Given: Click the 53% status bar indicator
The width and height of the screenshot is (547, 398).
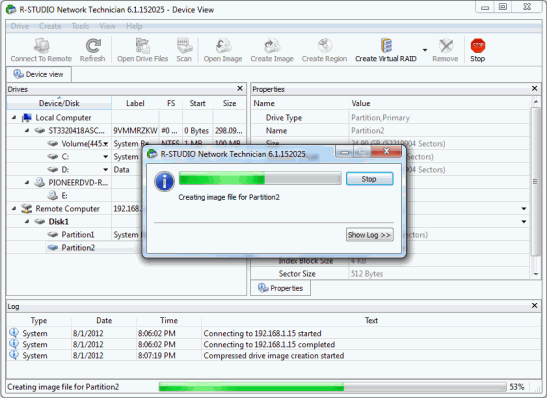Looking at the screenshot, I should coord(517,387).
